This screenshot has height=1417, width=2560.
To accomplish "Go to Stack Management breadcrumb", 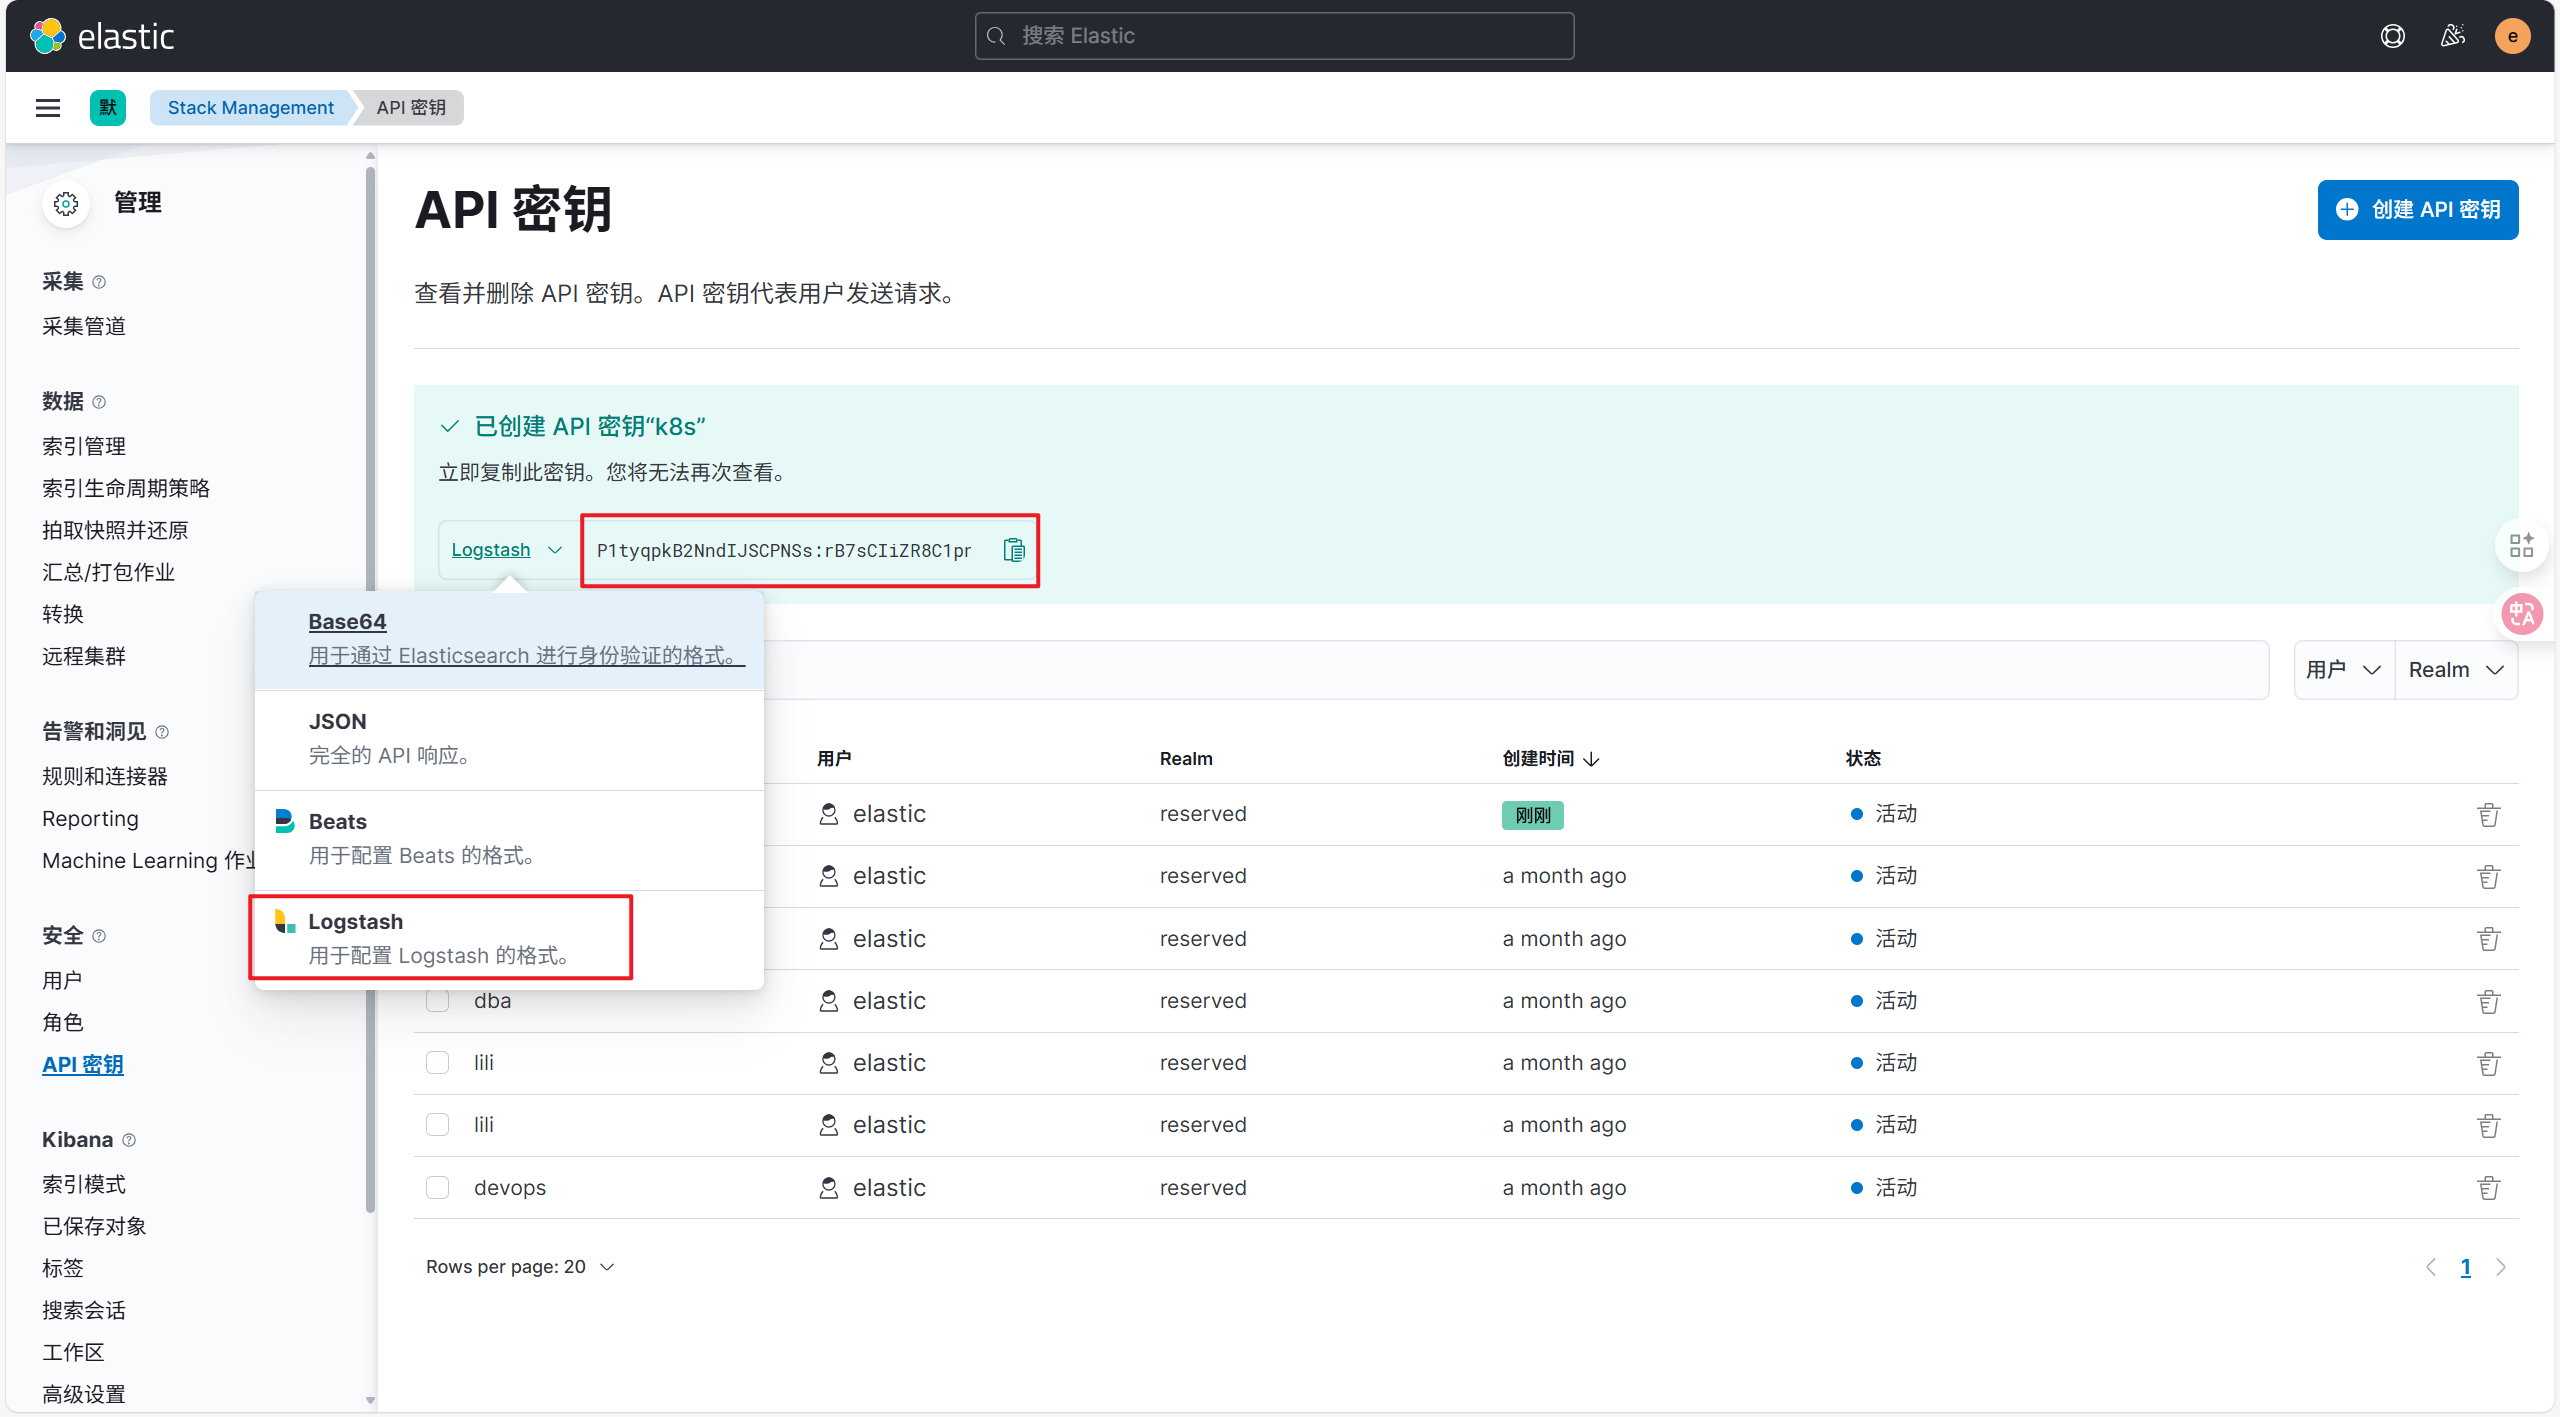I will coord(250,108).
